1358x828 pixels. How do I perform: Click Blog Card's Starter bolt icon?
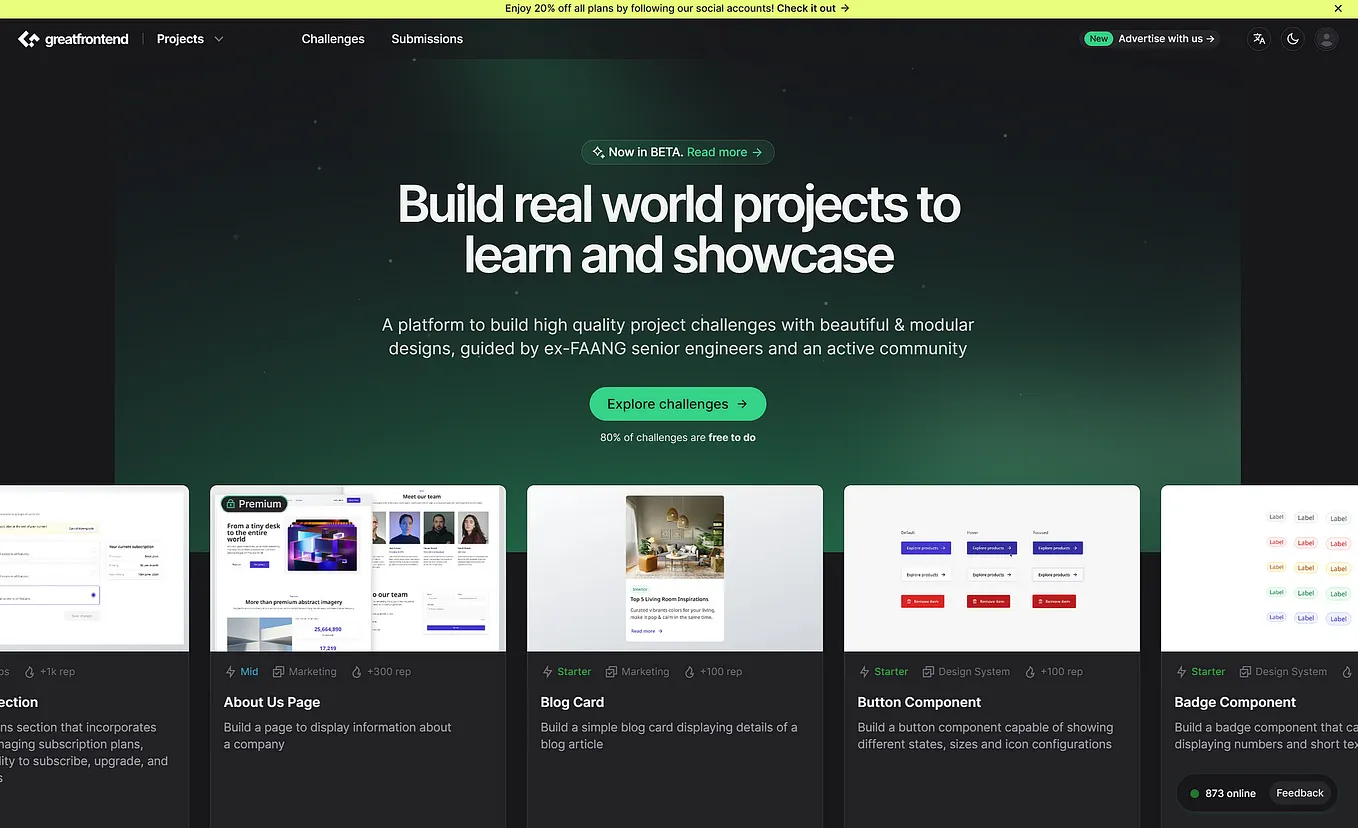(x=547, y=672)
